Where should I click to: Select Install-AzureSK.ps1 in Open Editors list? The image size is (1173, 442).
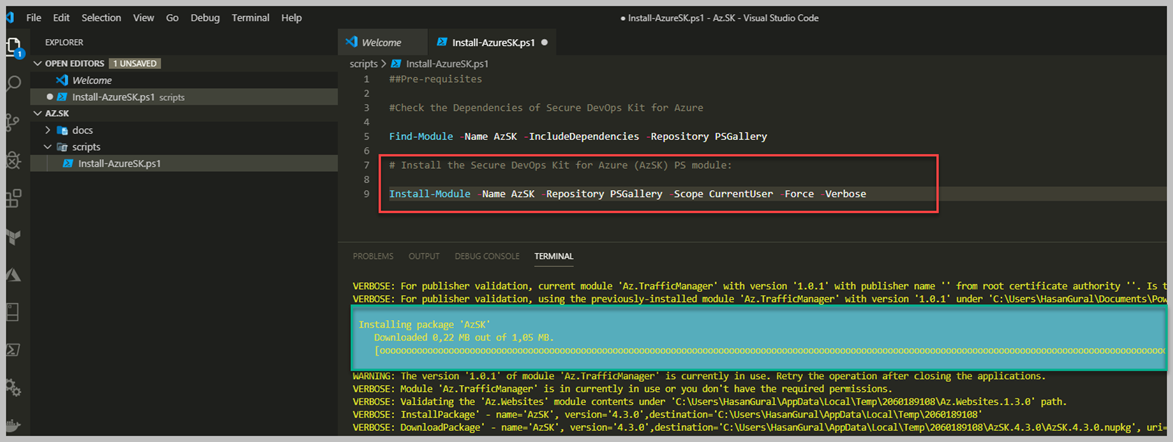pyautogui.click(x=184, y=96)
